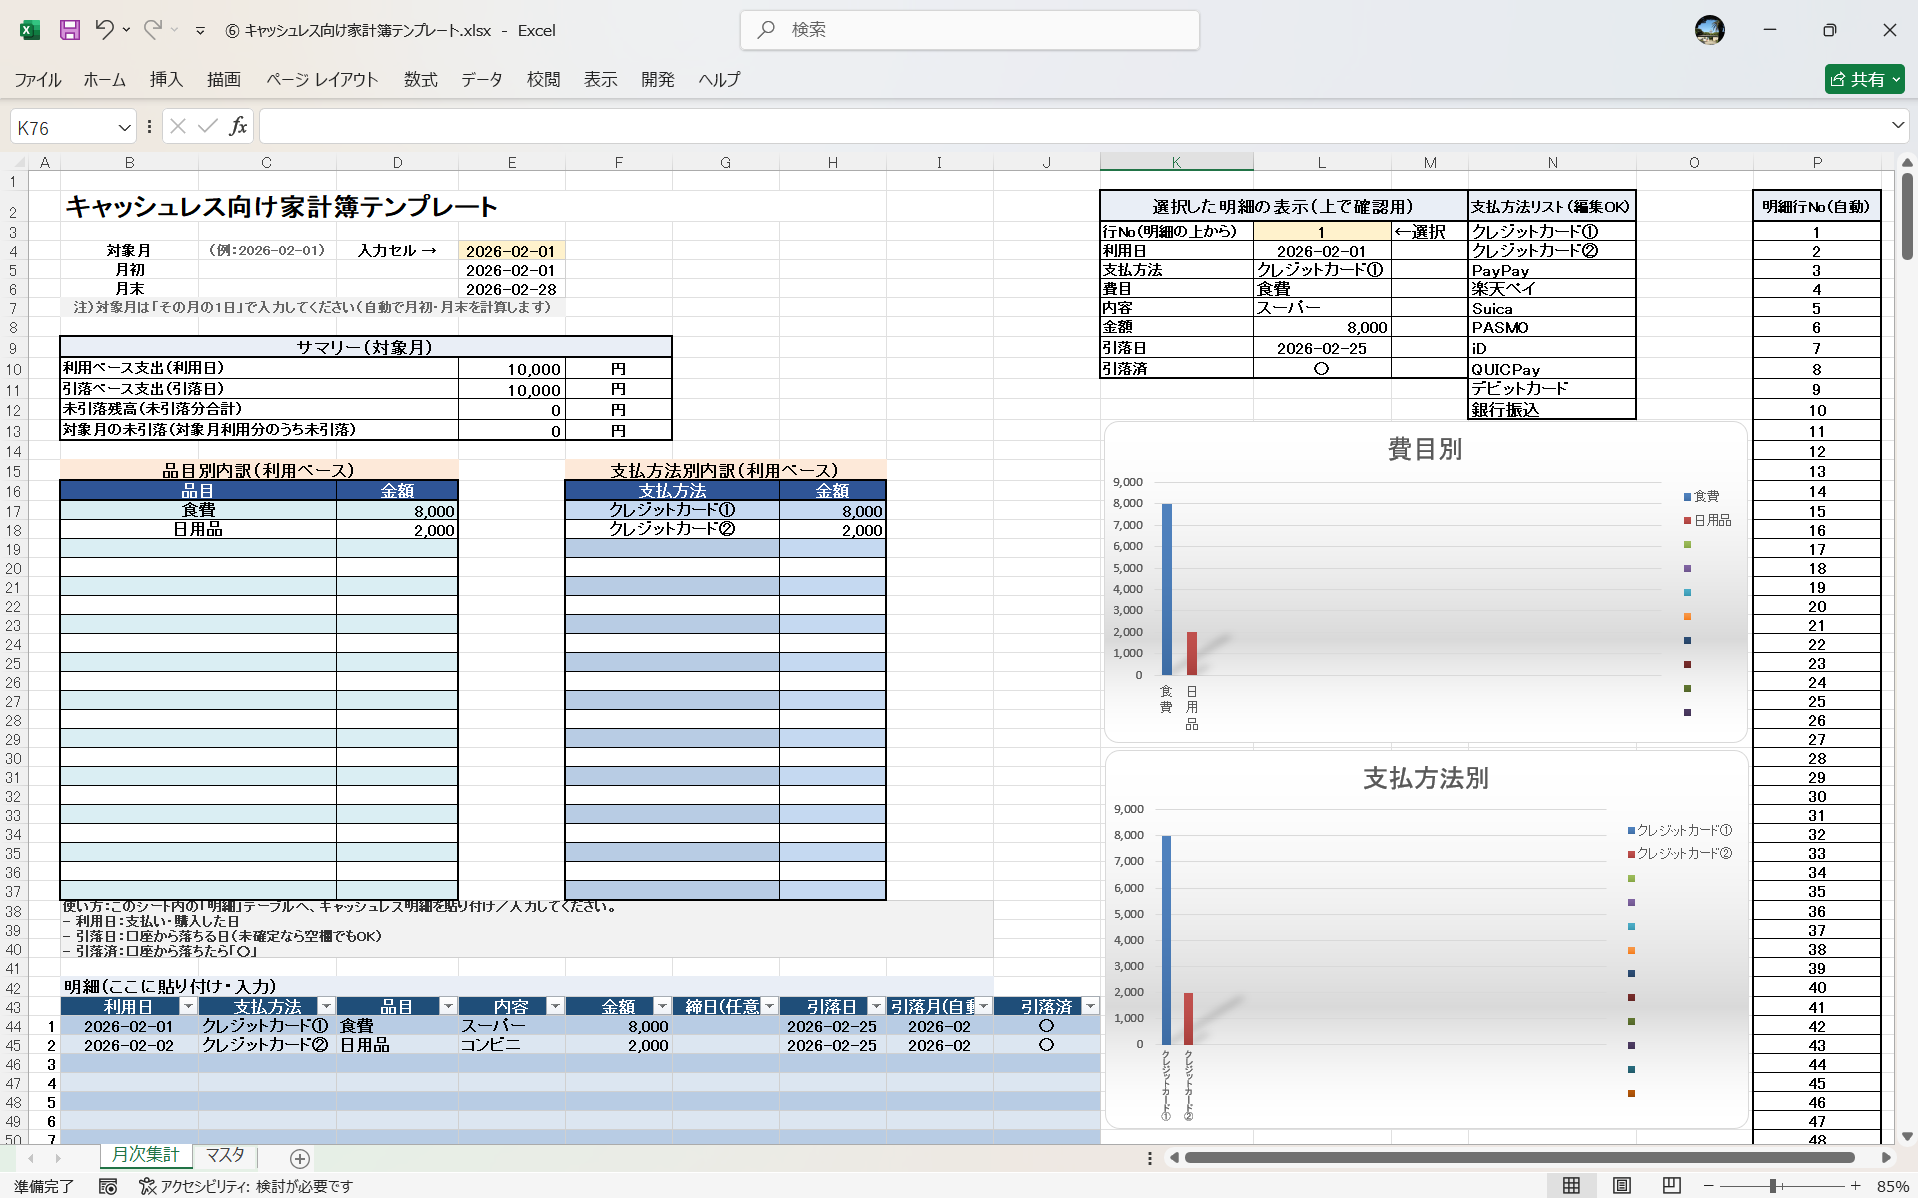Viewport: 1918px width, 1198px height.
Task: Click inside the search box
Action: 970,30
